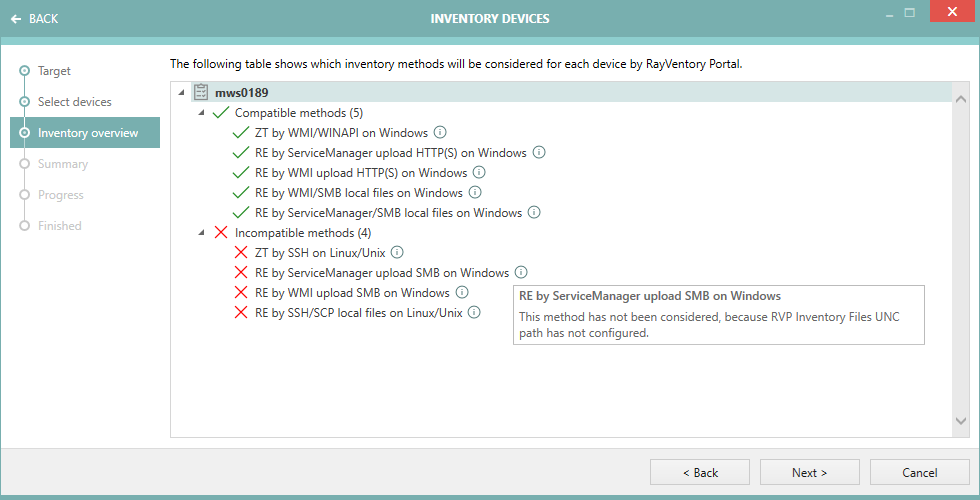Screen dimensions: 980x500
Task: Click info icon beside WMI upload SMB
Action: tap(462, 292)
